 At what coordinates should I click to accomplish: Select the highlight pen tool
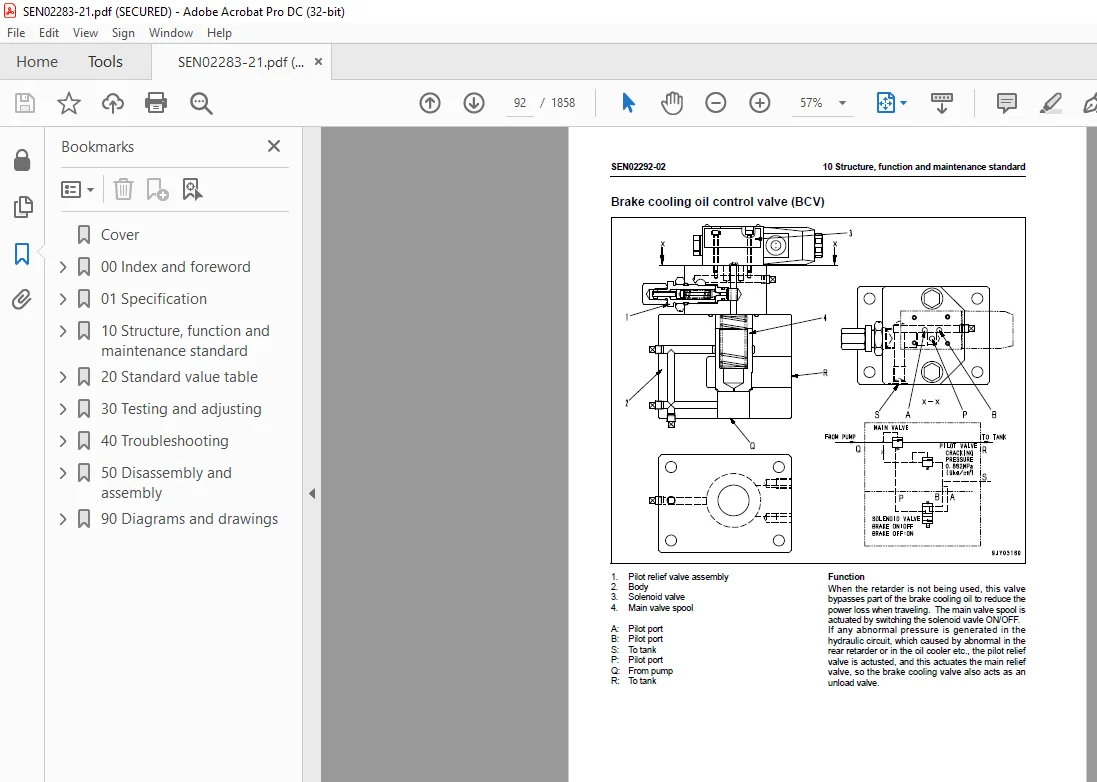coord(1050,104)
